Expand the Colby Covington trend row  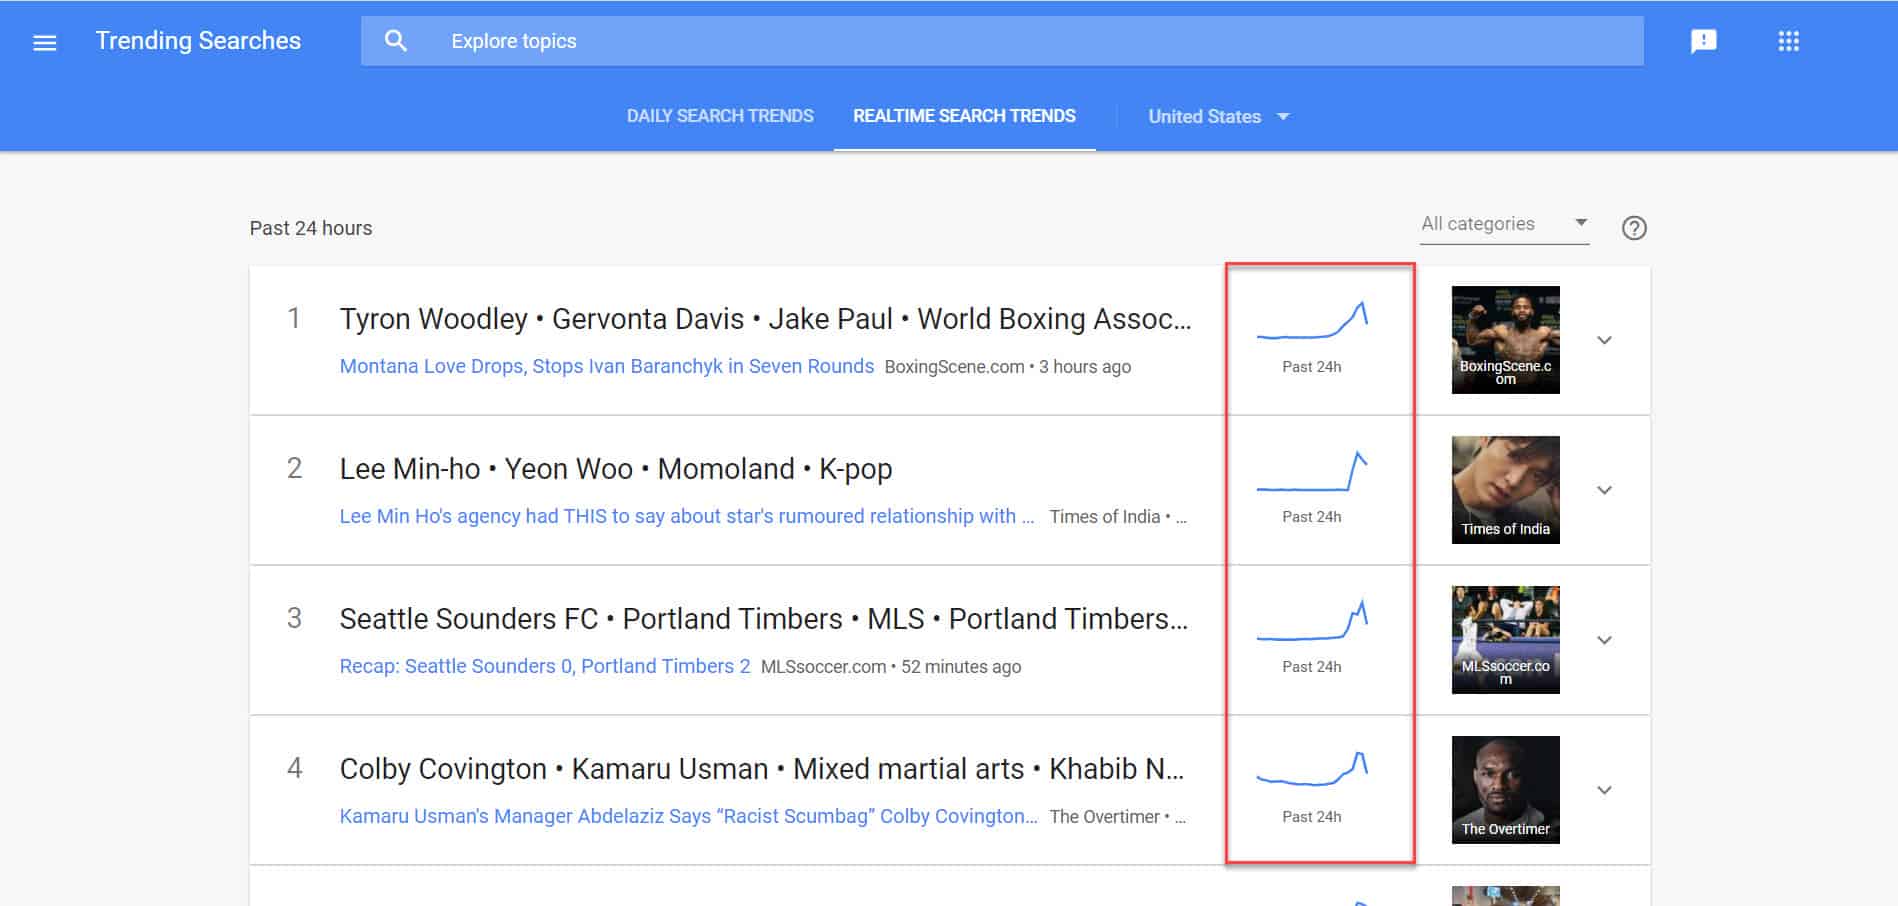coord(1604,790)
